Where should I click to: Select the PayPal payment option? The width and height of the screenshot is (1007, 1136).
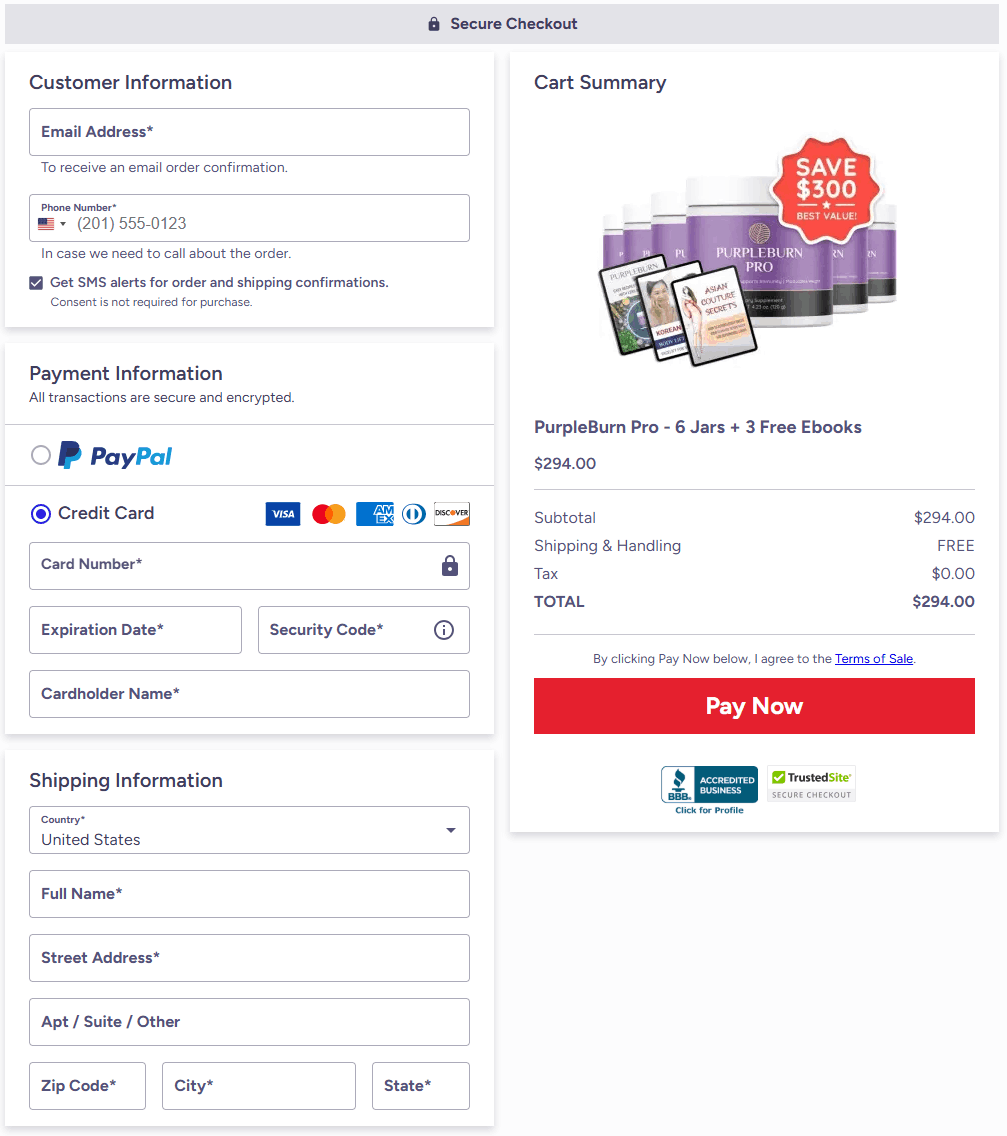pos(41,456)
